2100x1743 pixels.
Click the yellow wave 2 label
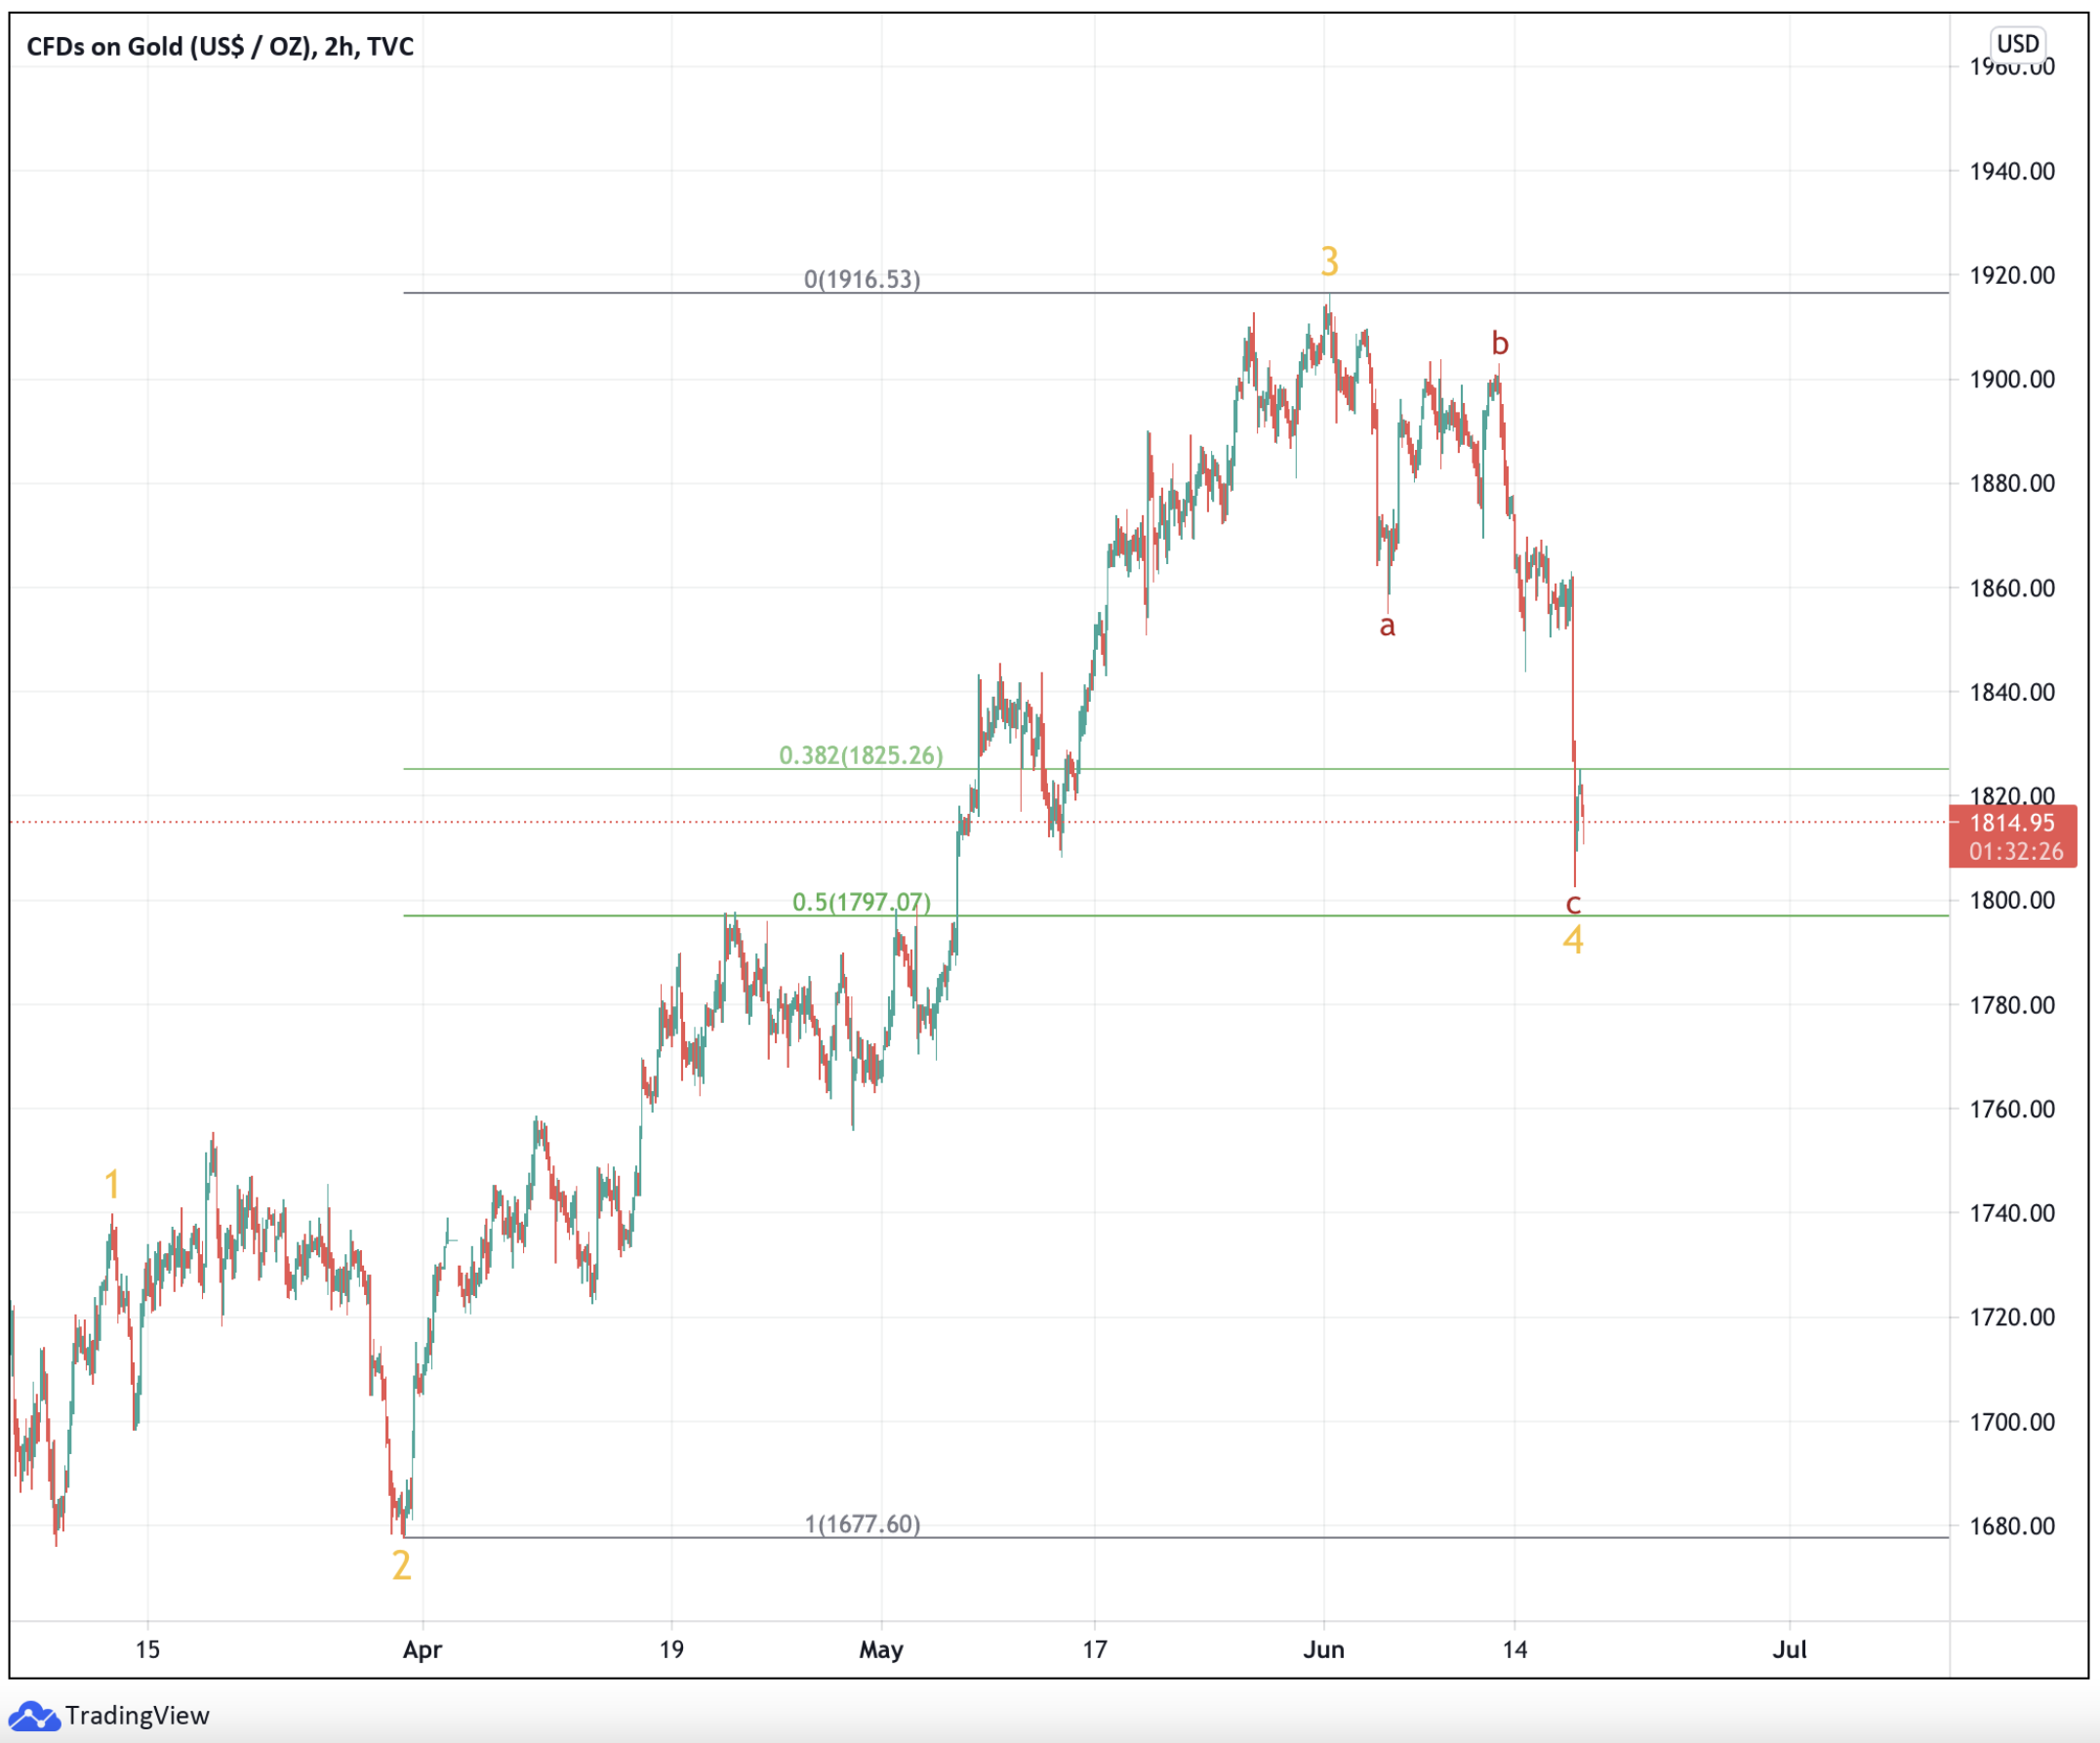401,1565
